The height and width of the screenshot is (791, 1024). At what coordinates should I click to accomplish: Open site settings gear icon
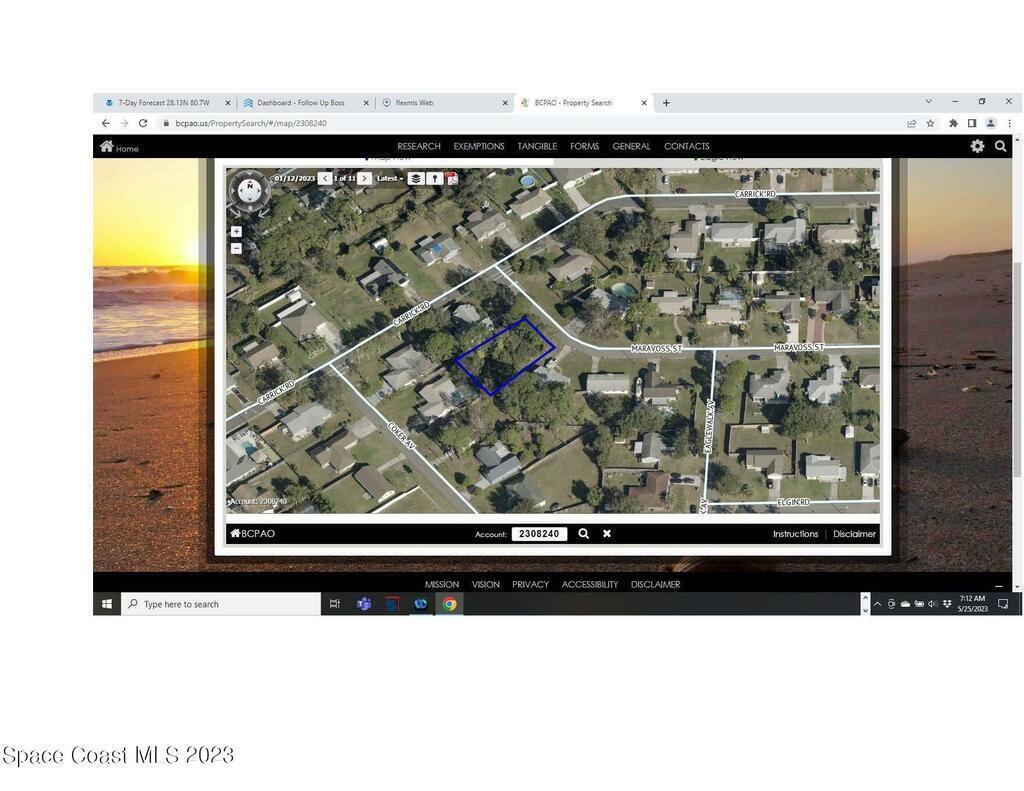(x=977, y=146)
